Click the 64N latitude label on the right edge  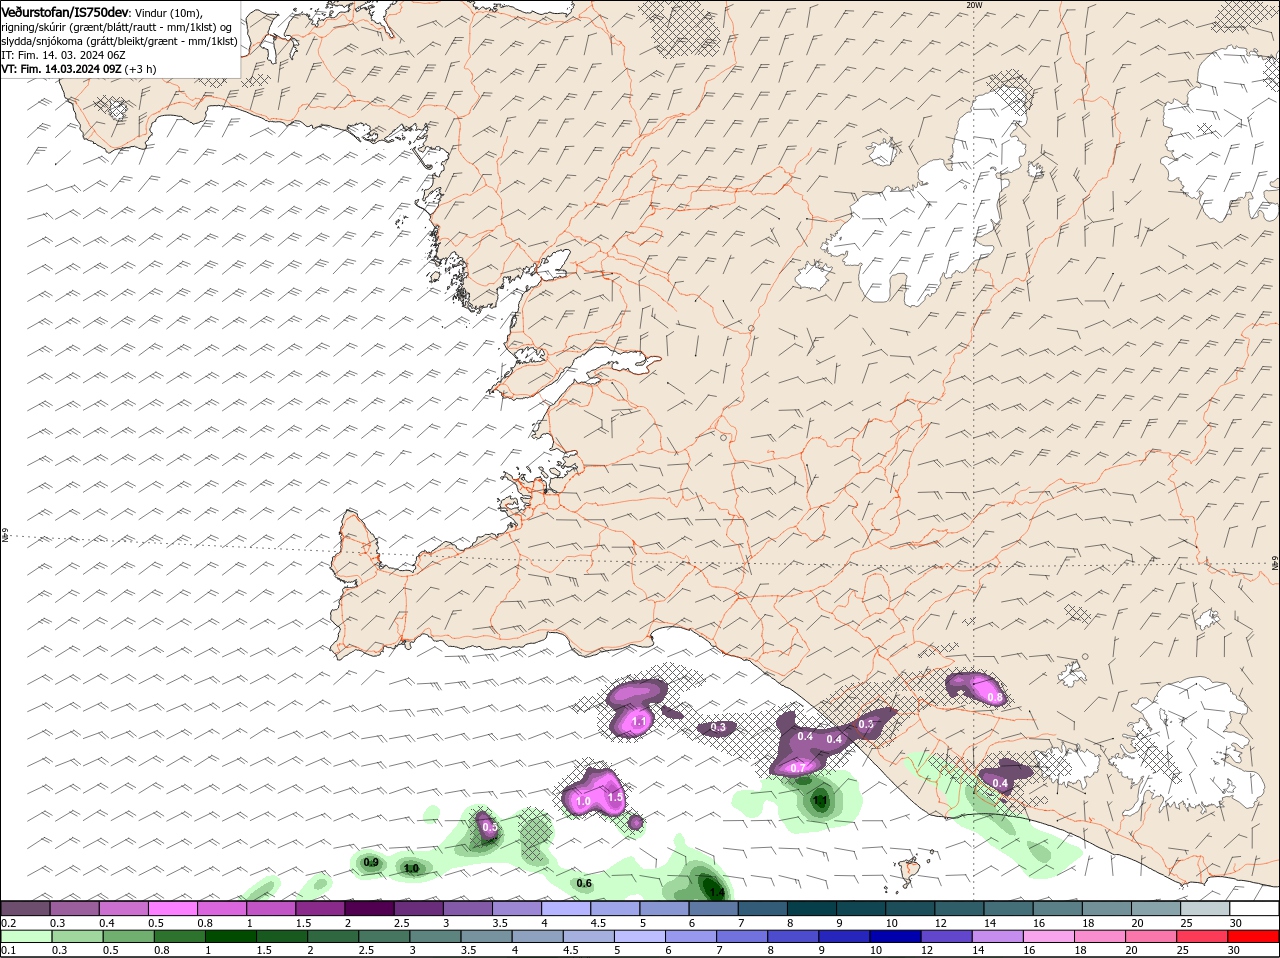1275,565
